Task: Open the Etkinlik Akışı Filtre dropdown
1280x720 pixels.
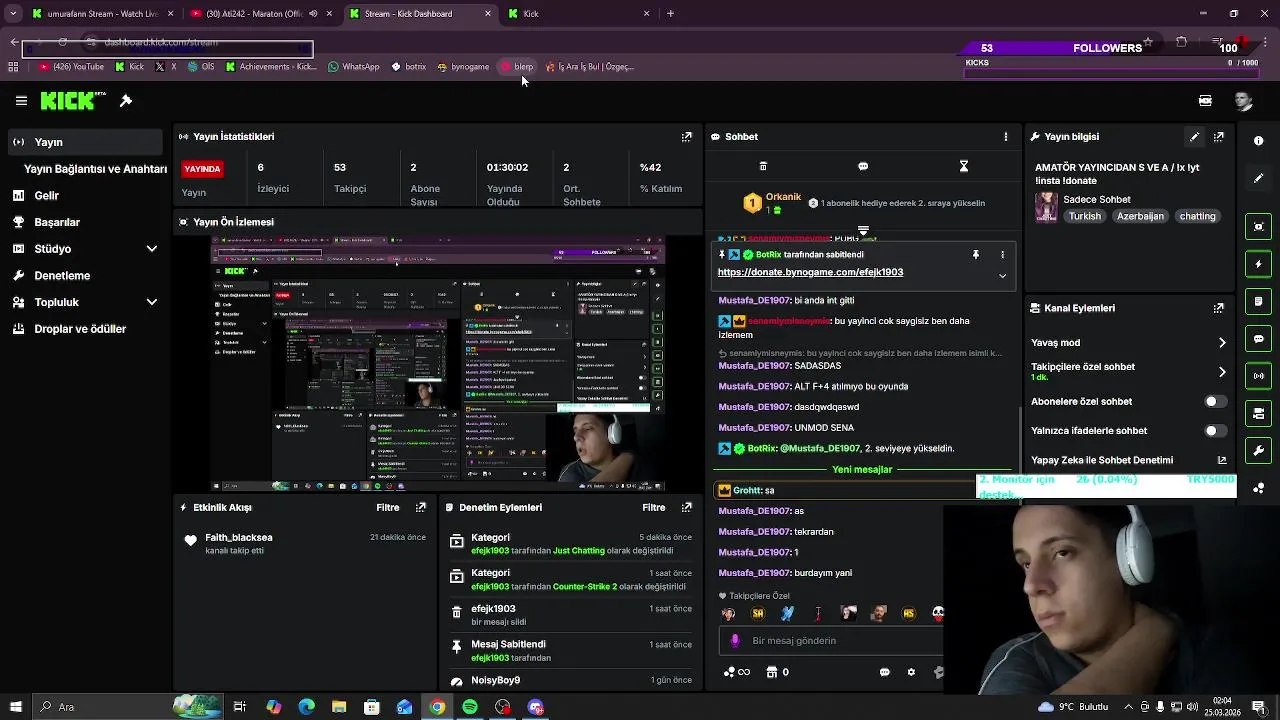Action: pos(388,508)
